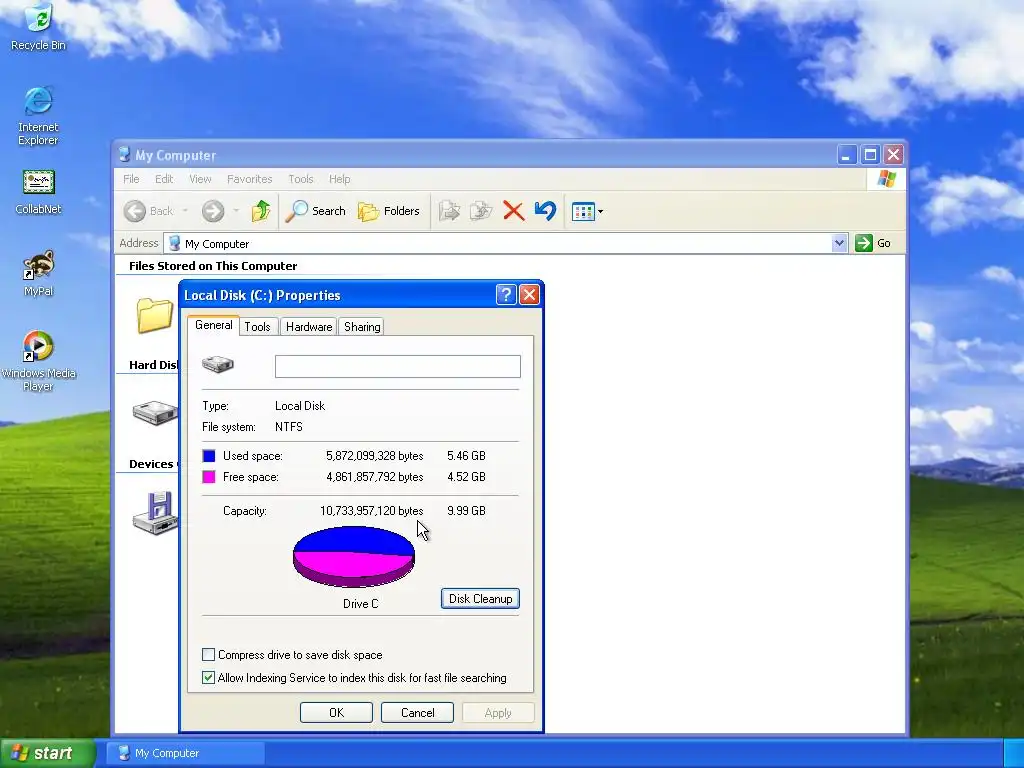Maximize the My Computer window
The height and width of the screenshot is (768, 1024).
[x=870, y=155]
